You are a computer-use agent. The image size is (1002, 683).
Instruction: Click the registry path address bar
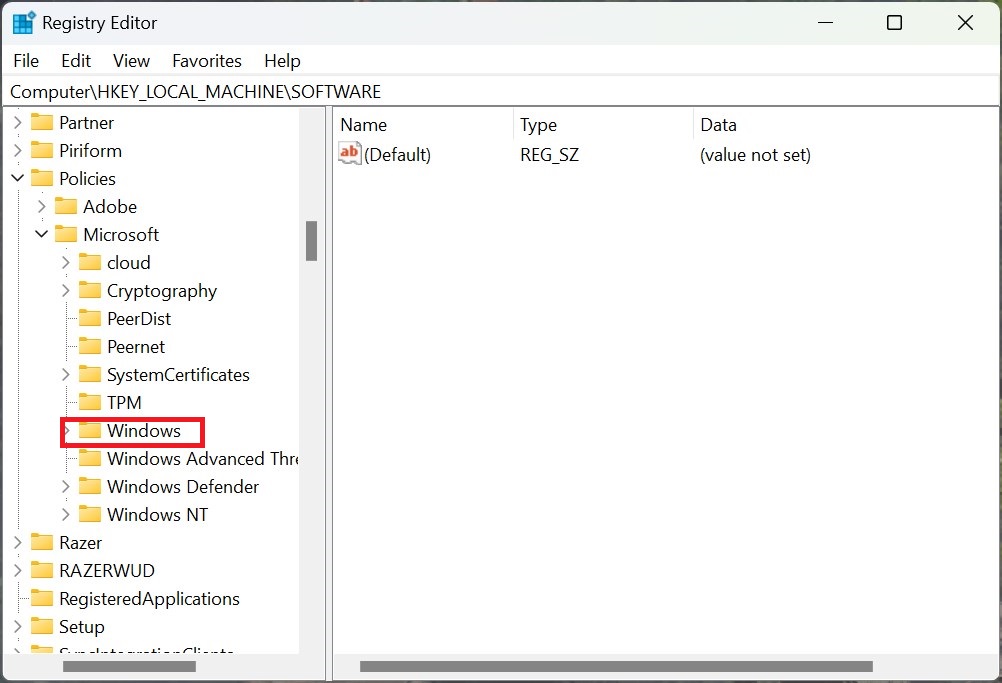click(500, 92)
